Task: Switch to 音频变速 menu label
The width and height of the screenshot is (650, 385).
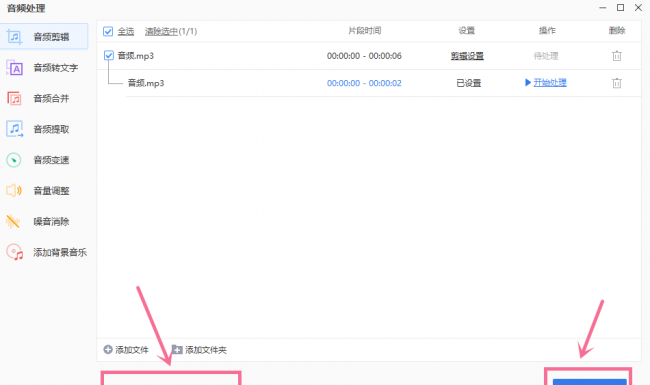Action: pyautogui.click(x=51, y=160)
